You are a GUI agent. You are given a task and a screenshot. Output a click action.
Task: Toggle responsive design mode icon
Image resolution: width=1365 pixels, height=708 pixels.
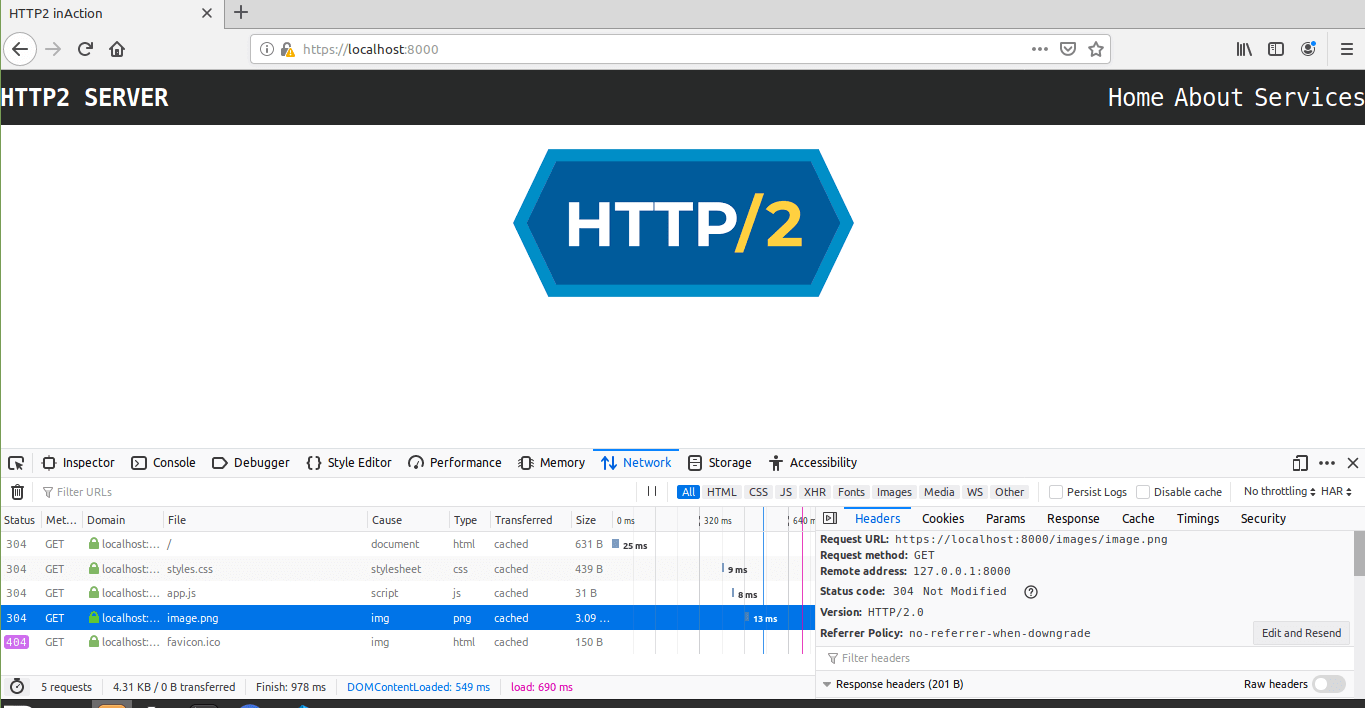[1300, 463]
